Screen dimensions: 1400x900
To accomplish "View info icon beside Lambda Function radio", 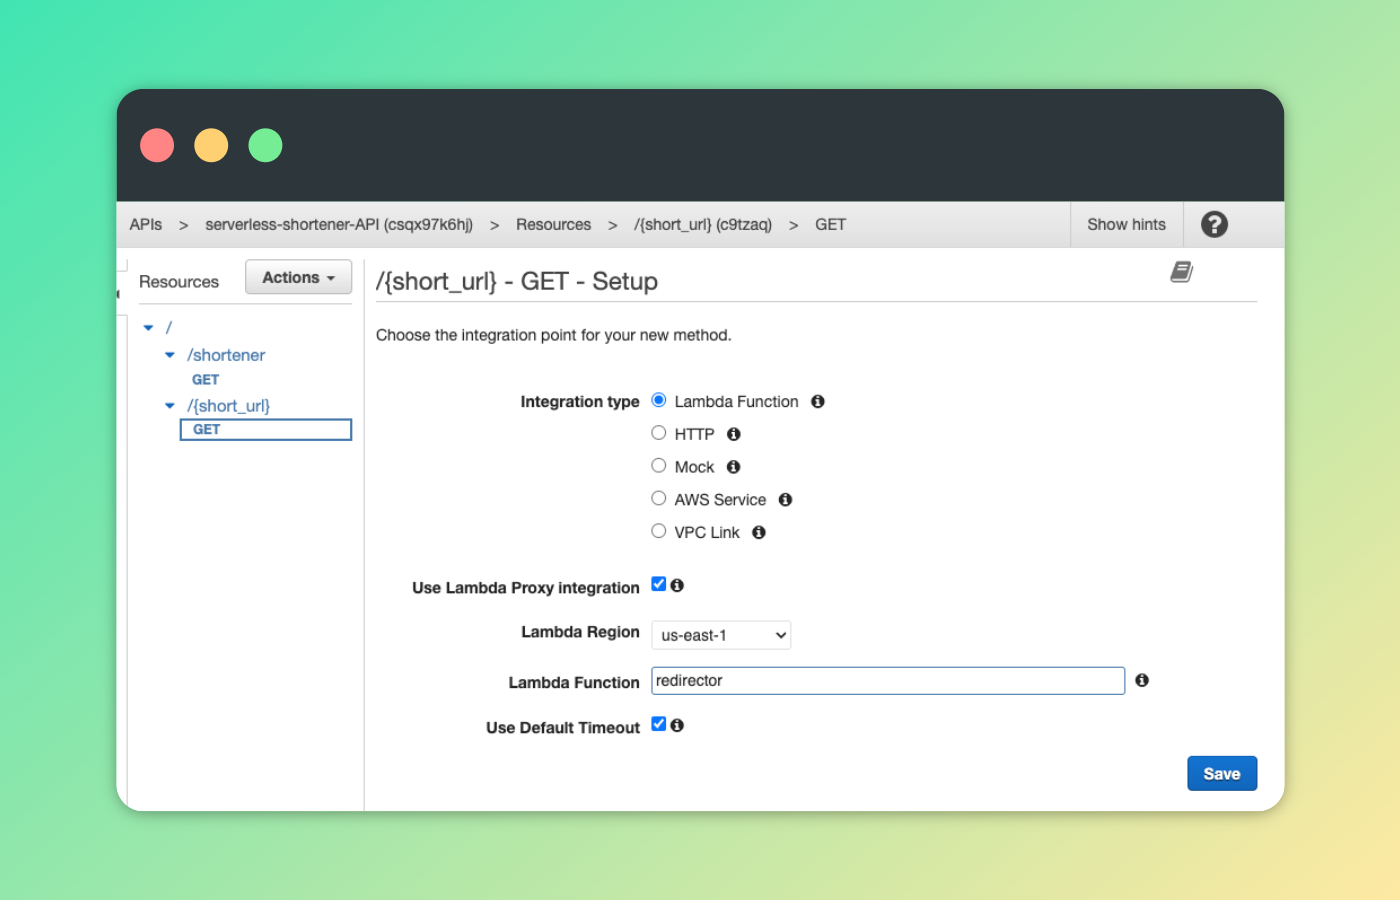I will (817, 401).
